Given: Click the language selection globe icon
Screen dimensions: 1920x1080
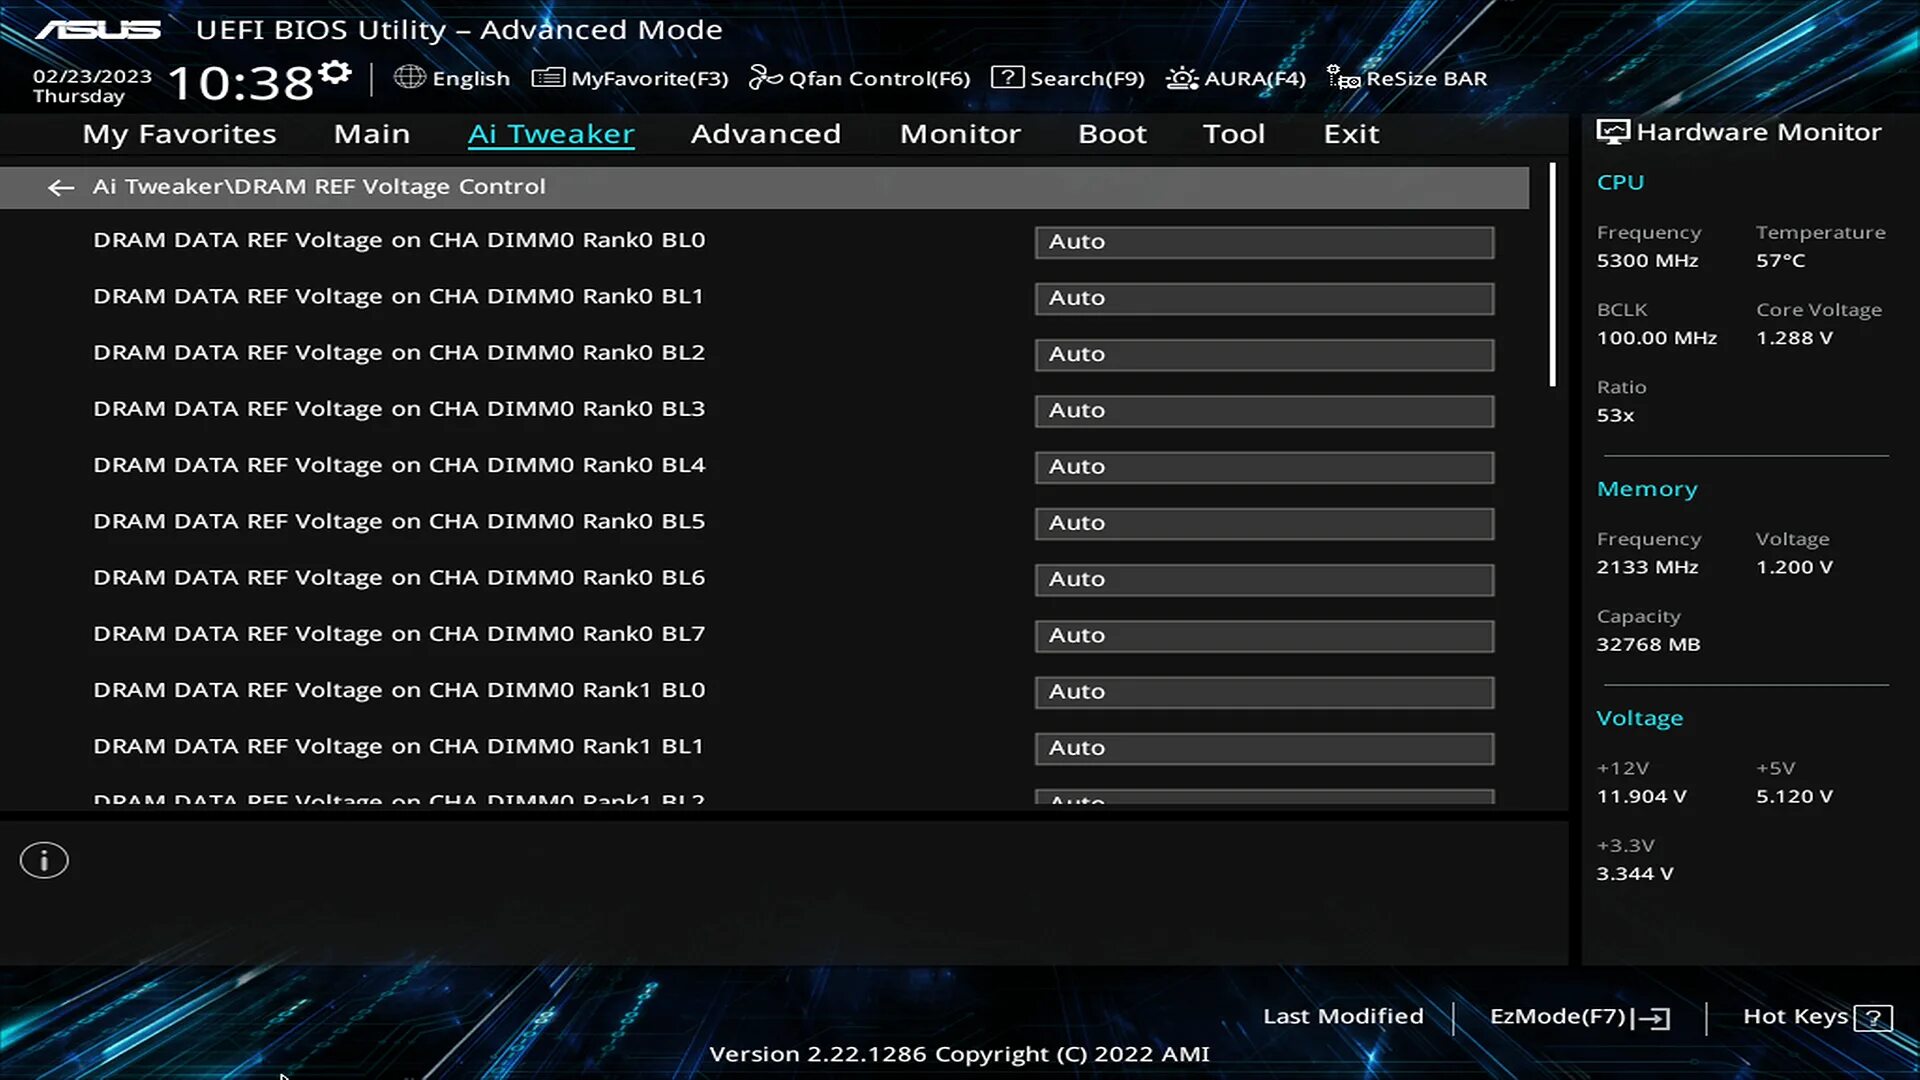Looking at the screenshot, I should click(409, 78).
